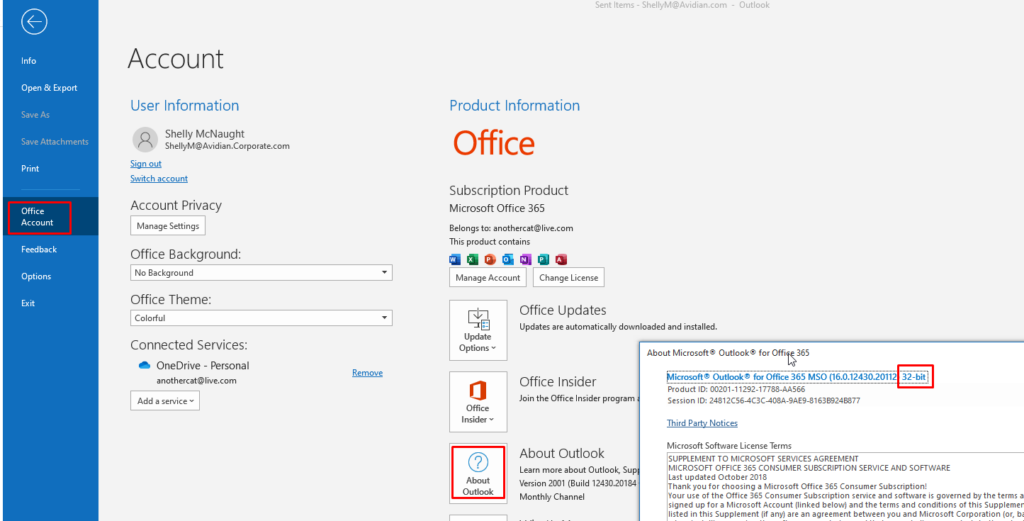1024x521 pixels.
Task: Click the OneDrive cloud icon in Connected Services
Action: pos(144,366)
